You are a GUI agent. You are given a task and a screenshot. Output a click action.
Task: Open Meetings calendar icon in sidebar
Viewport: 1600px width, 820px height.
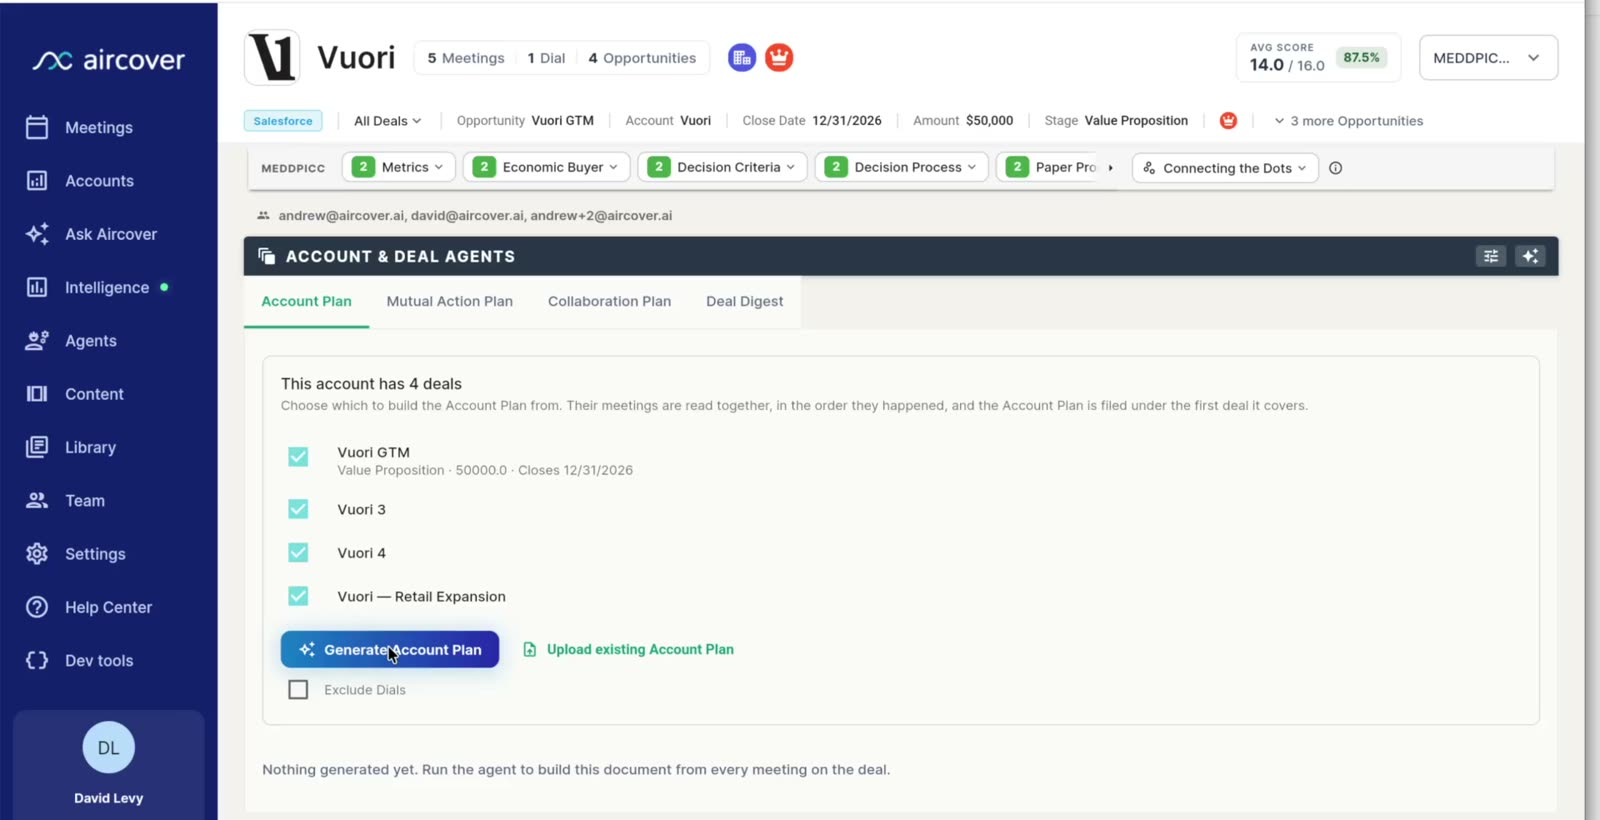coord(37,127)
